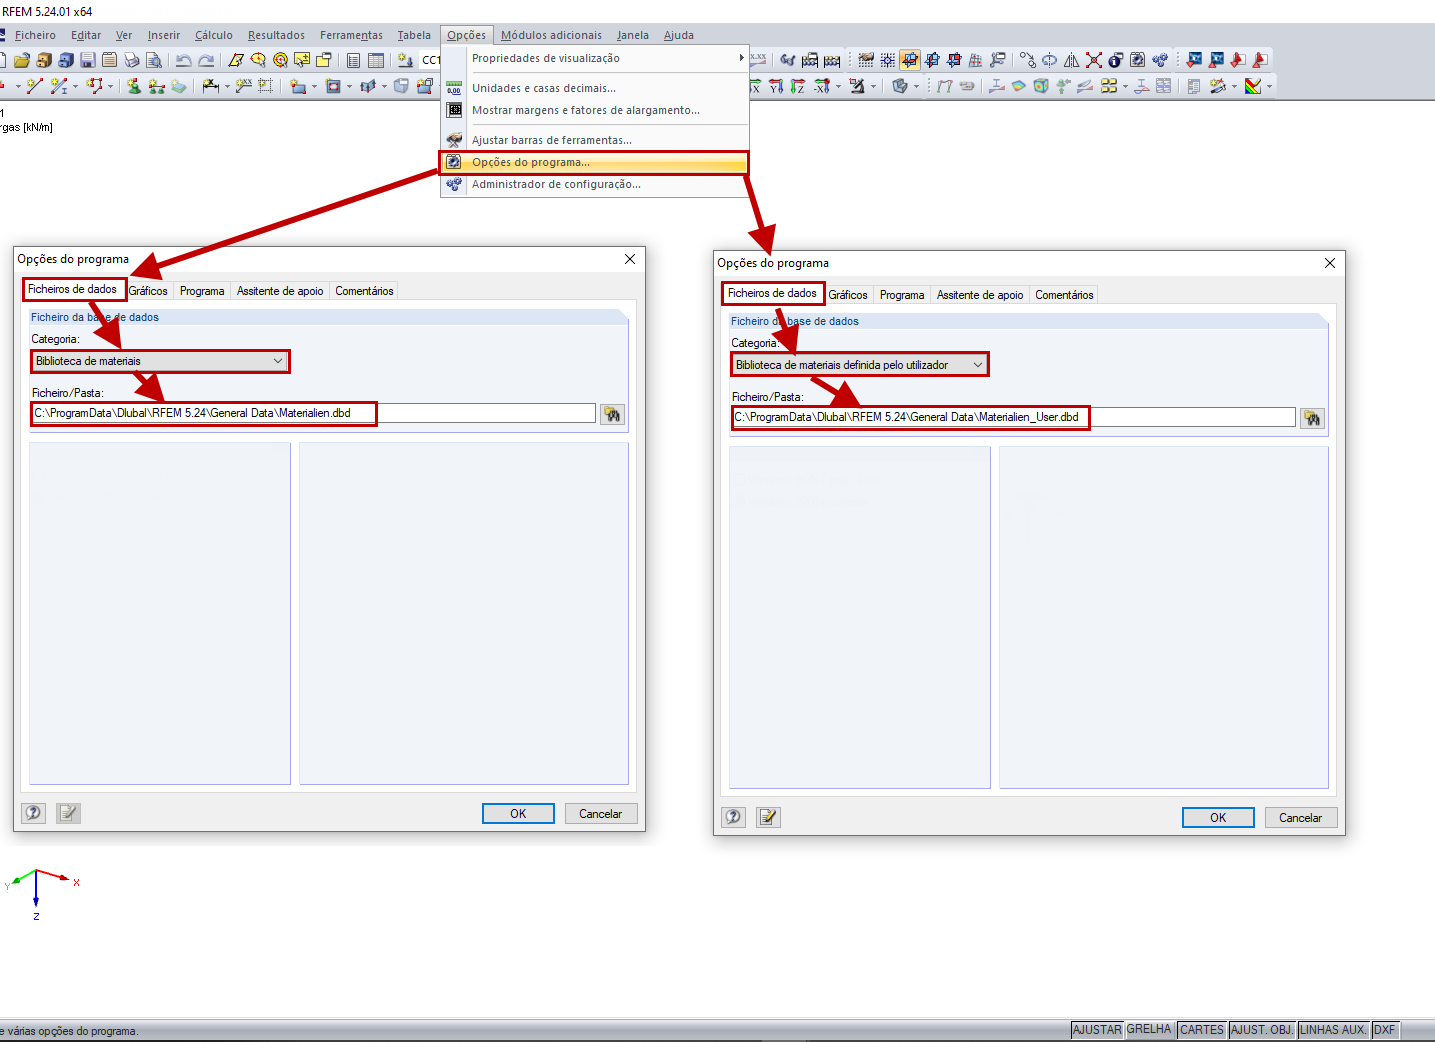Click browse file icon in right dialog

click(1312, 418)
